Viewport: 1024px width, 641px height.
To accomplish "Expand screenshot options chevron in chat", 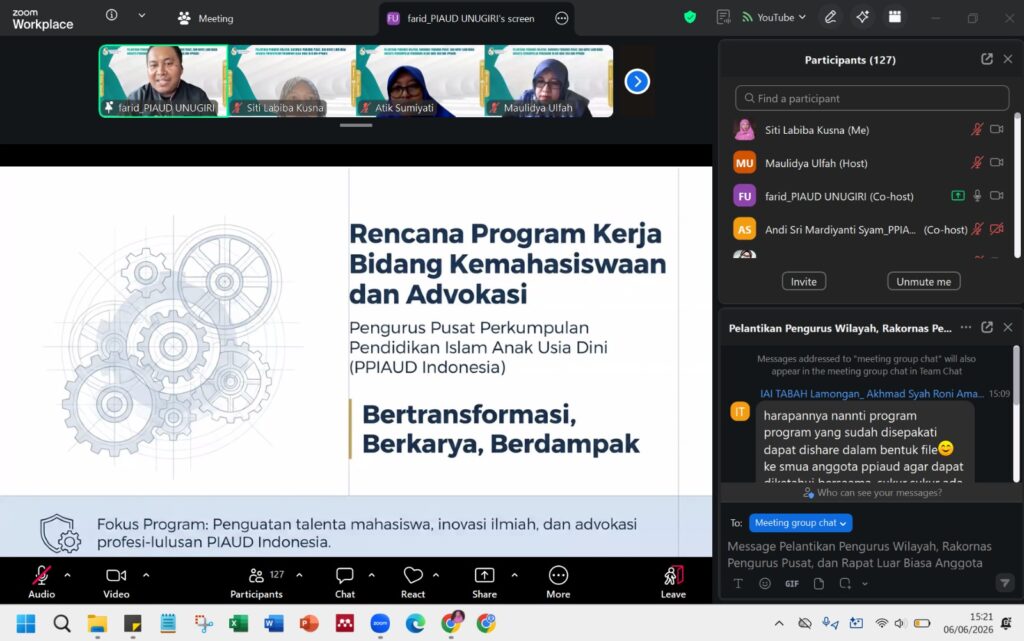I will [x=865, y=584].
